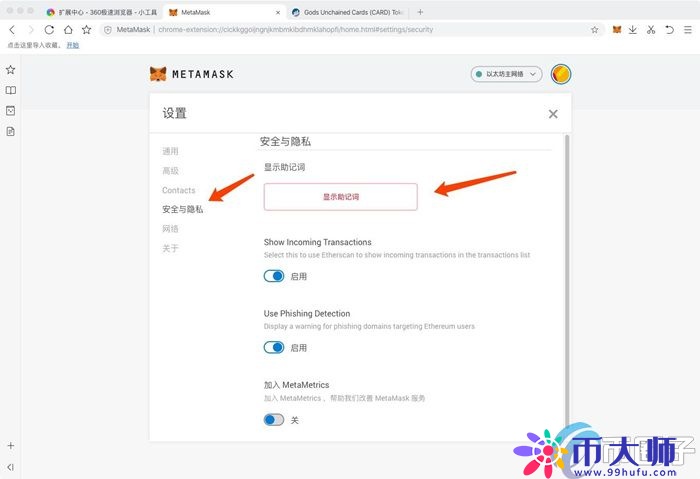The image size is (700, 479).
Task: Click the sidebar plus add icon
Action: (11, 446)
